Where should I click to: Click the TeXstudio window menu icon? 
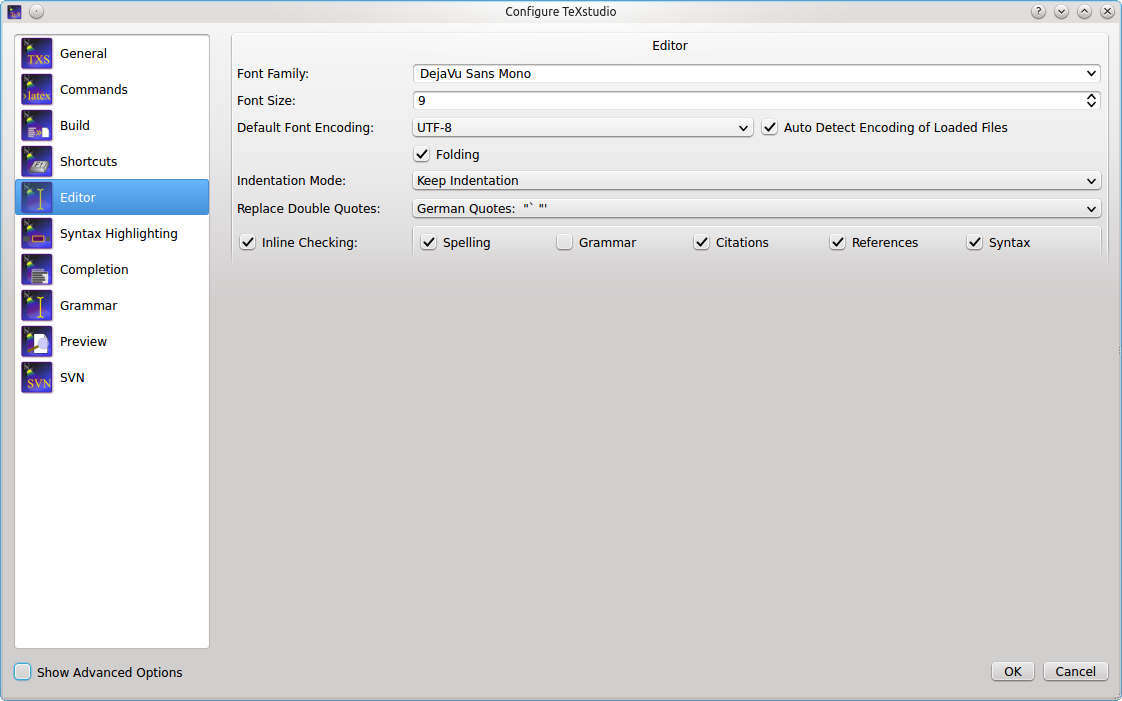tap(14, 11)
